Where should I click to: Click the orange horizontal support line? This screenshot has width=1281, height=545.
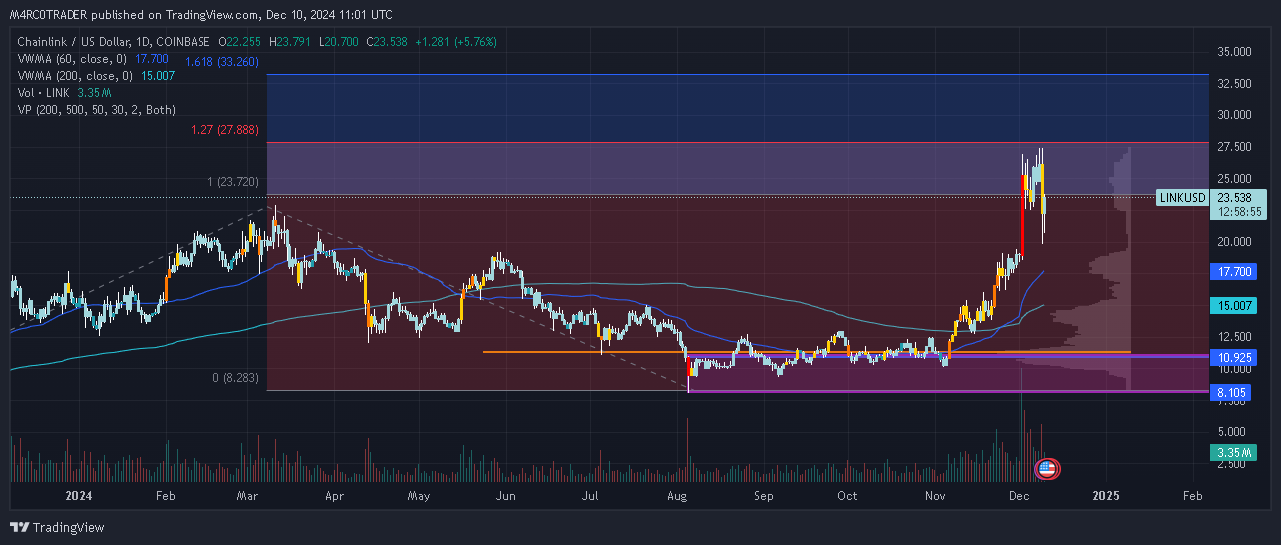(806, 352)
